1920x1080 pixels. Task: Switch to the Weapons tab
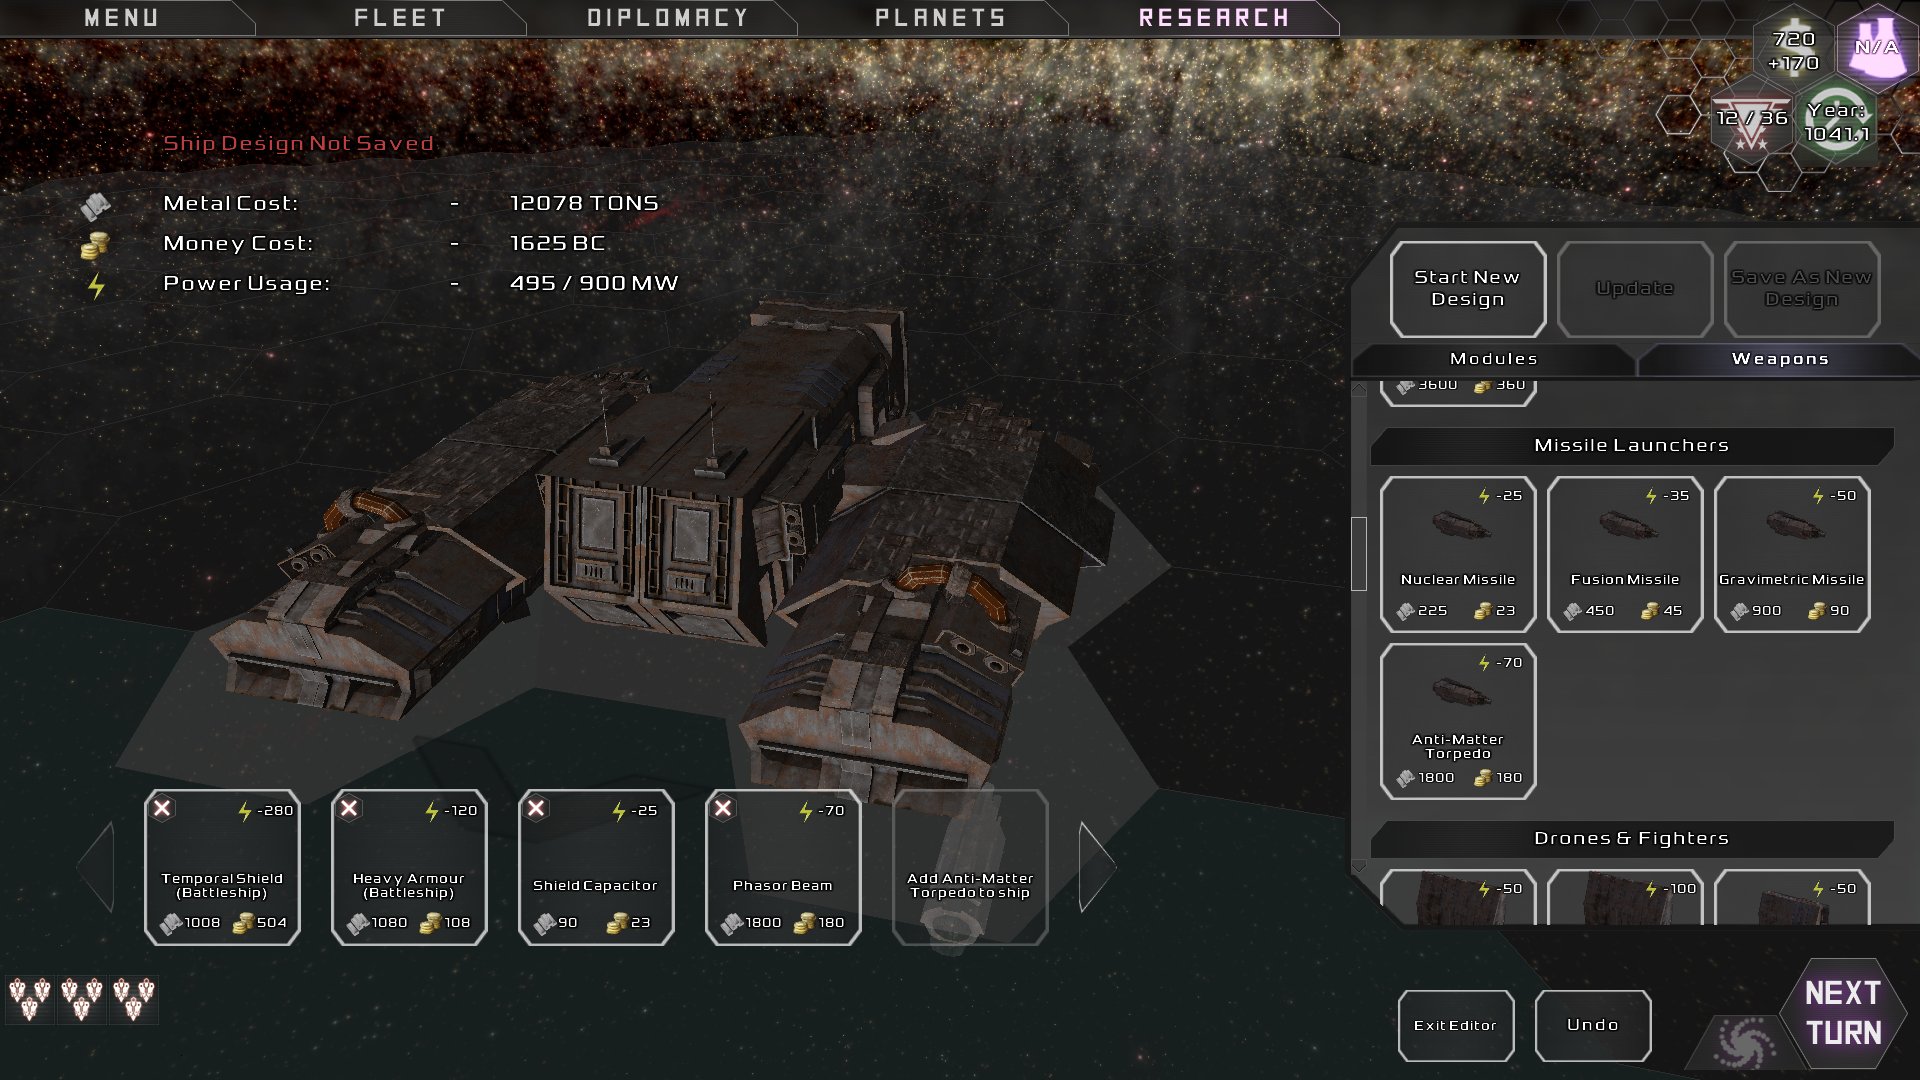(1780, 357)
